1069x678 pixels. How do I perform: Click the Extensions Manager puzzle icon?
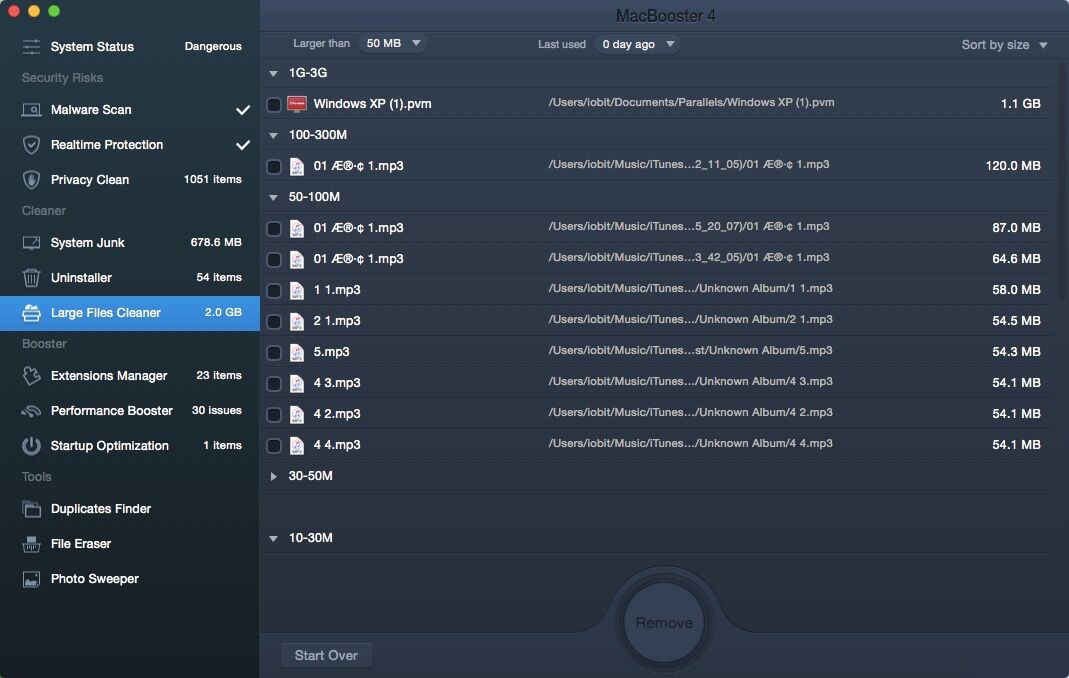click(31, 376)
